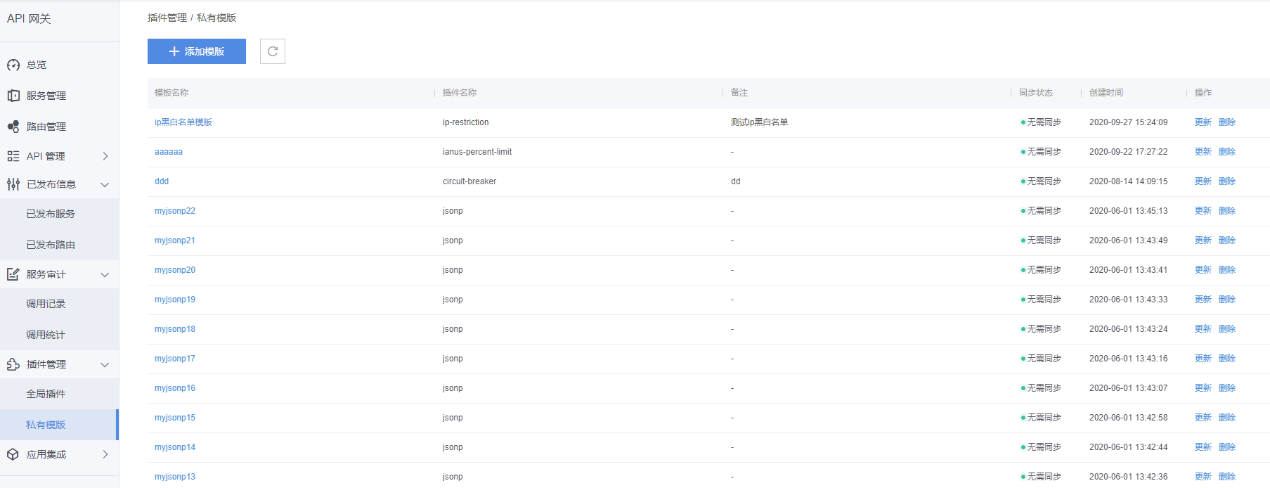The height and width of the screenshot is (488, 1270).
Task: Click the 服务审计 edit icon
Action: point(13,274)
